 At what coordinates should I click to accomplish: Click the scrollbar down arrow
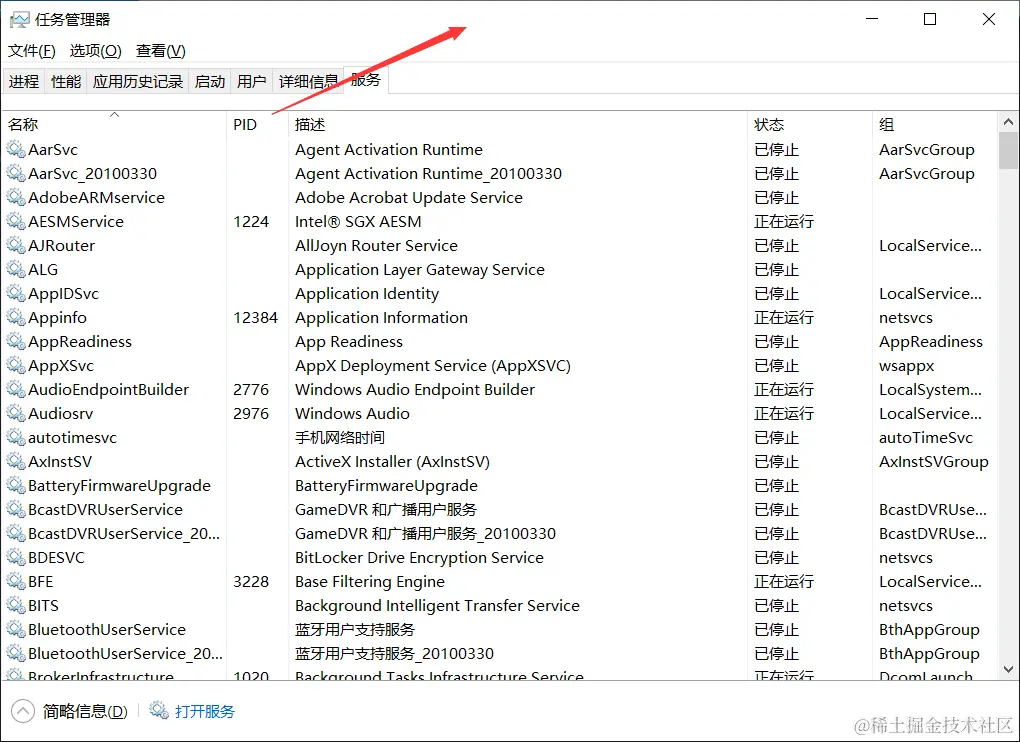pyautogui.click(x=1008, y=669)
